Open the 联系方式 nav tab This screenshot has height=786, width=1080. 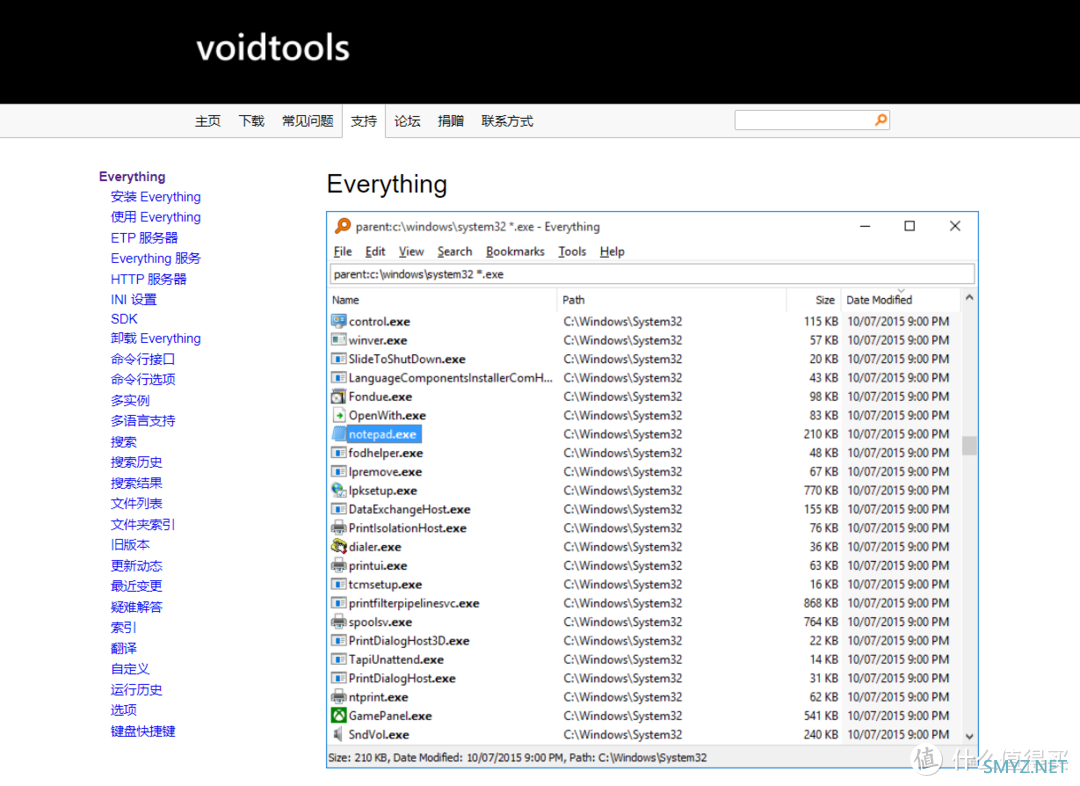pyautogui.click(x=507, y=121)
